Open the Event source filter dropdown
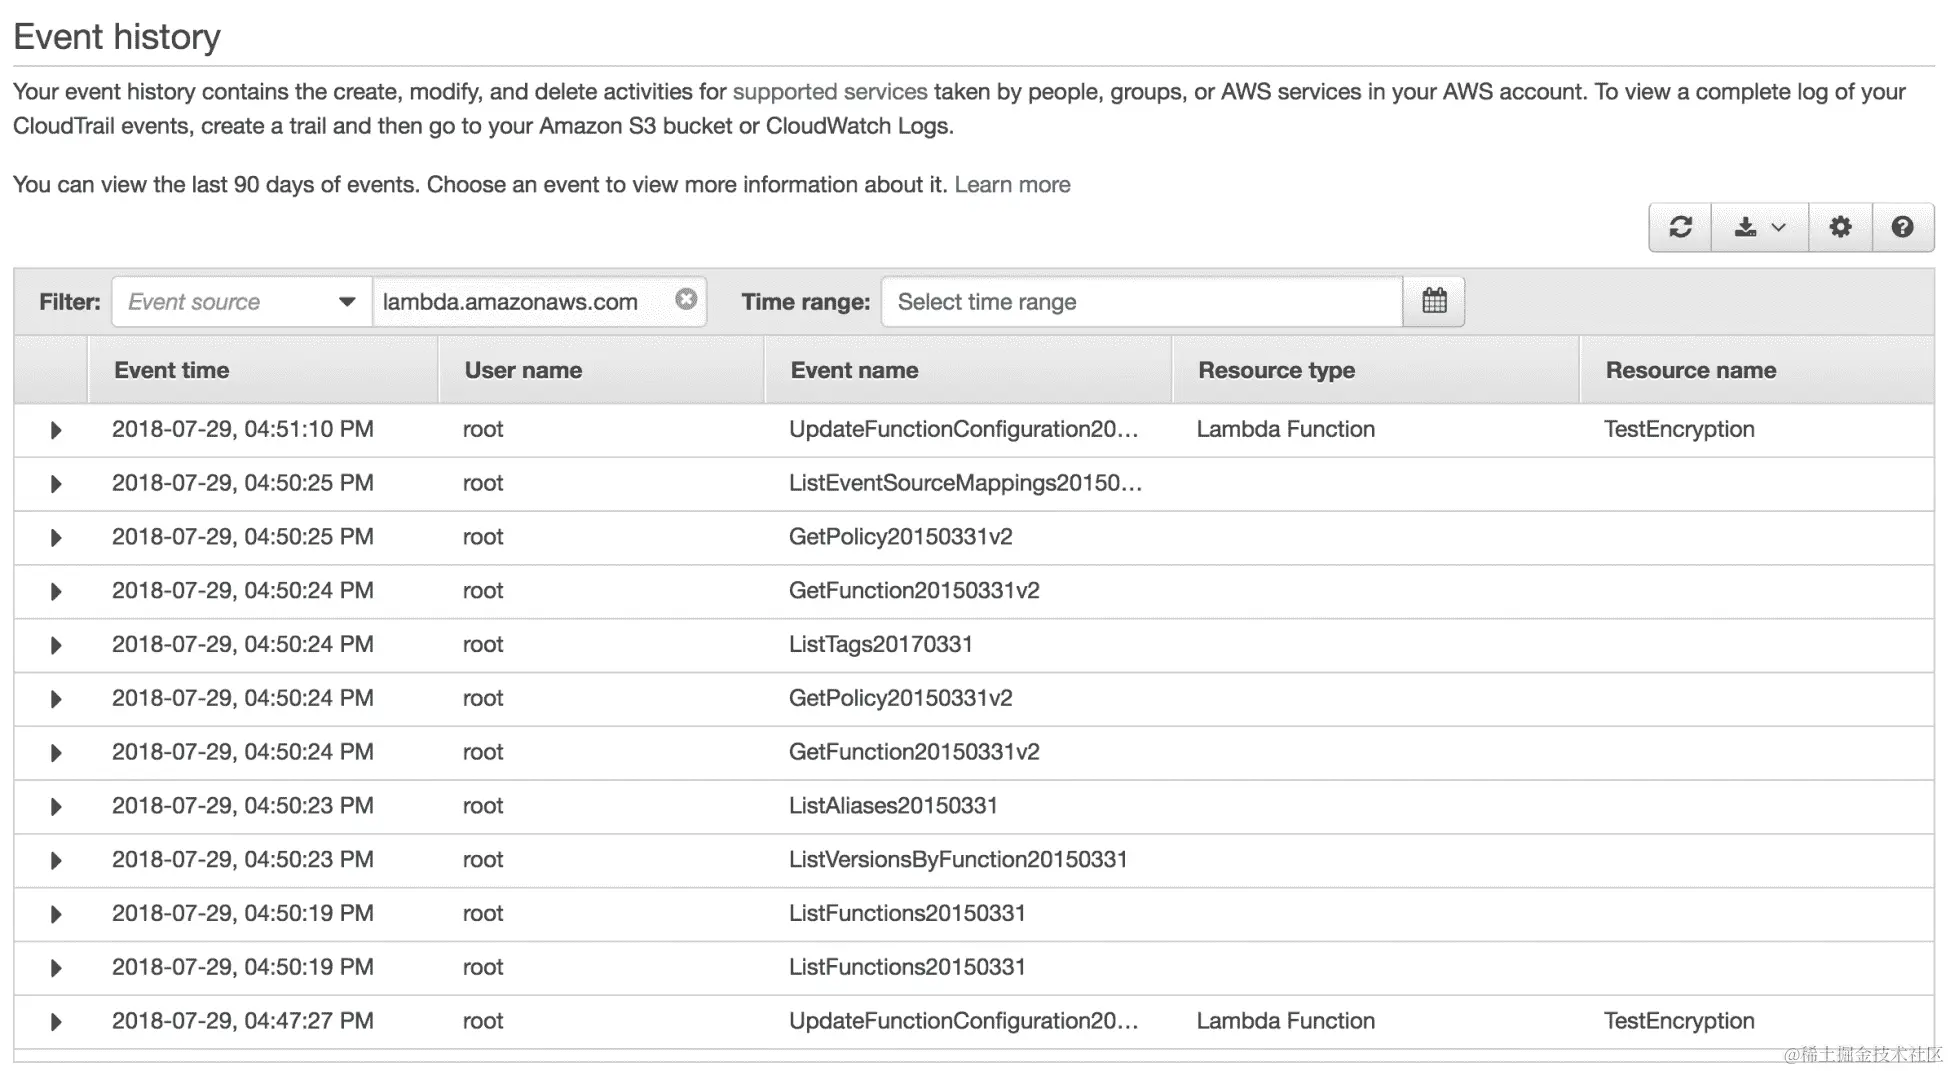 pyautogui.click(x=242, y=302)
